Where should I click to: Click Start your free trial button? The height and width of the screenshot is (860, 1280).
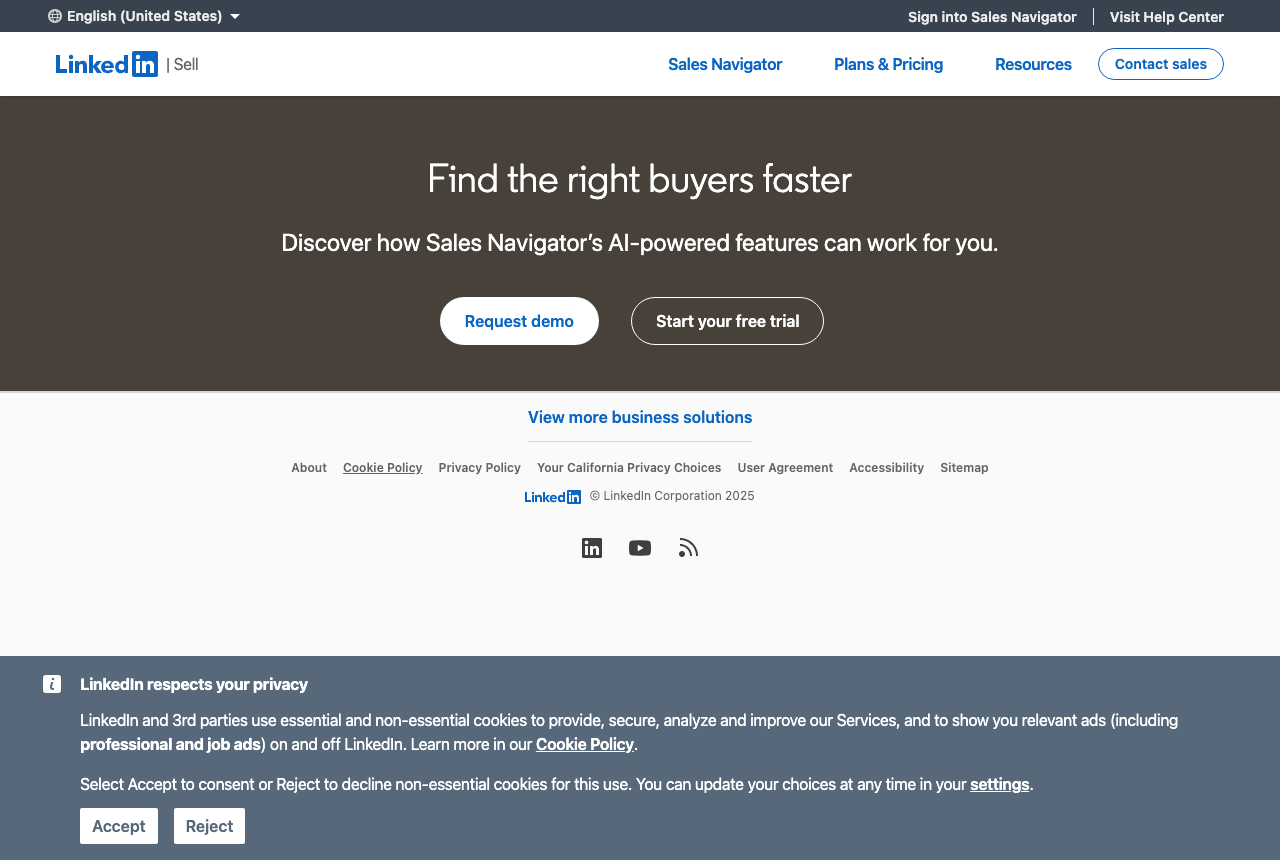coord(727,321)
